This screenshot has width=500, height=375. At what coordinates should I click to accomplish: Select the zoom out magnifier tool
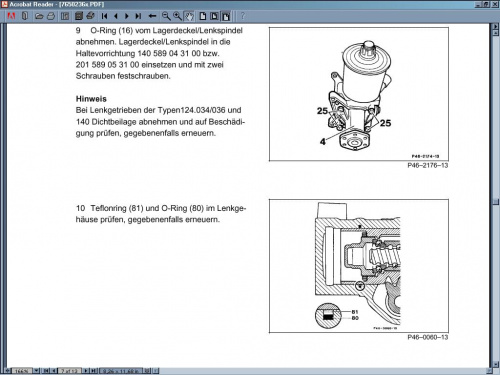pos(166,16)
